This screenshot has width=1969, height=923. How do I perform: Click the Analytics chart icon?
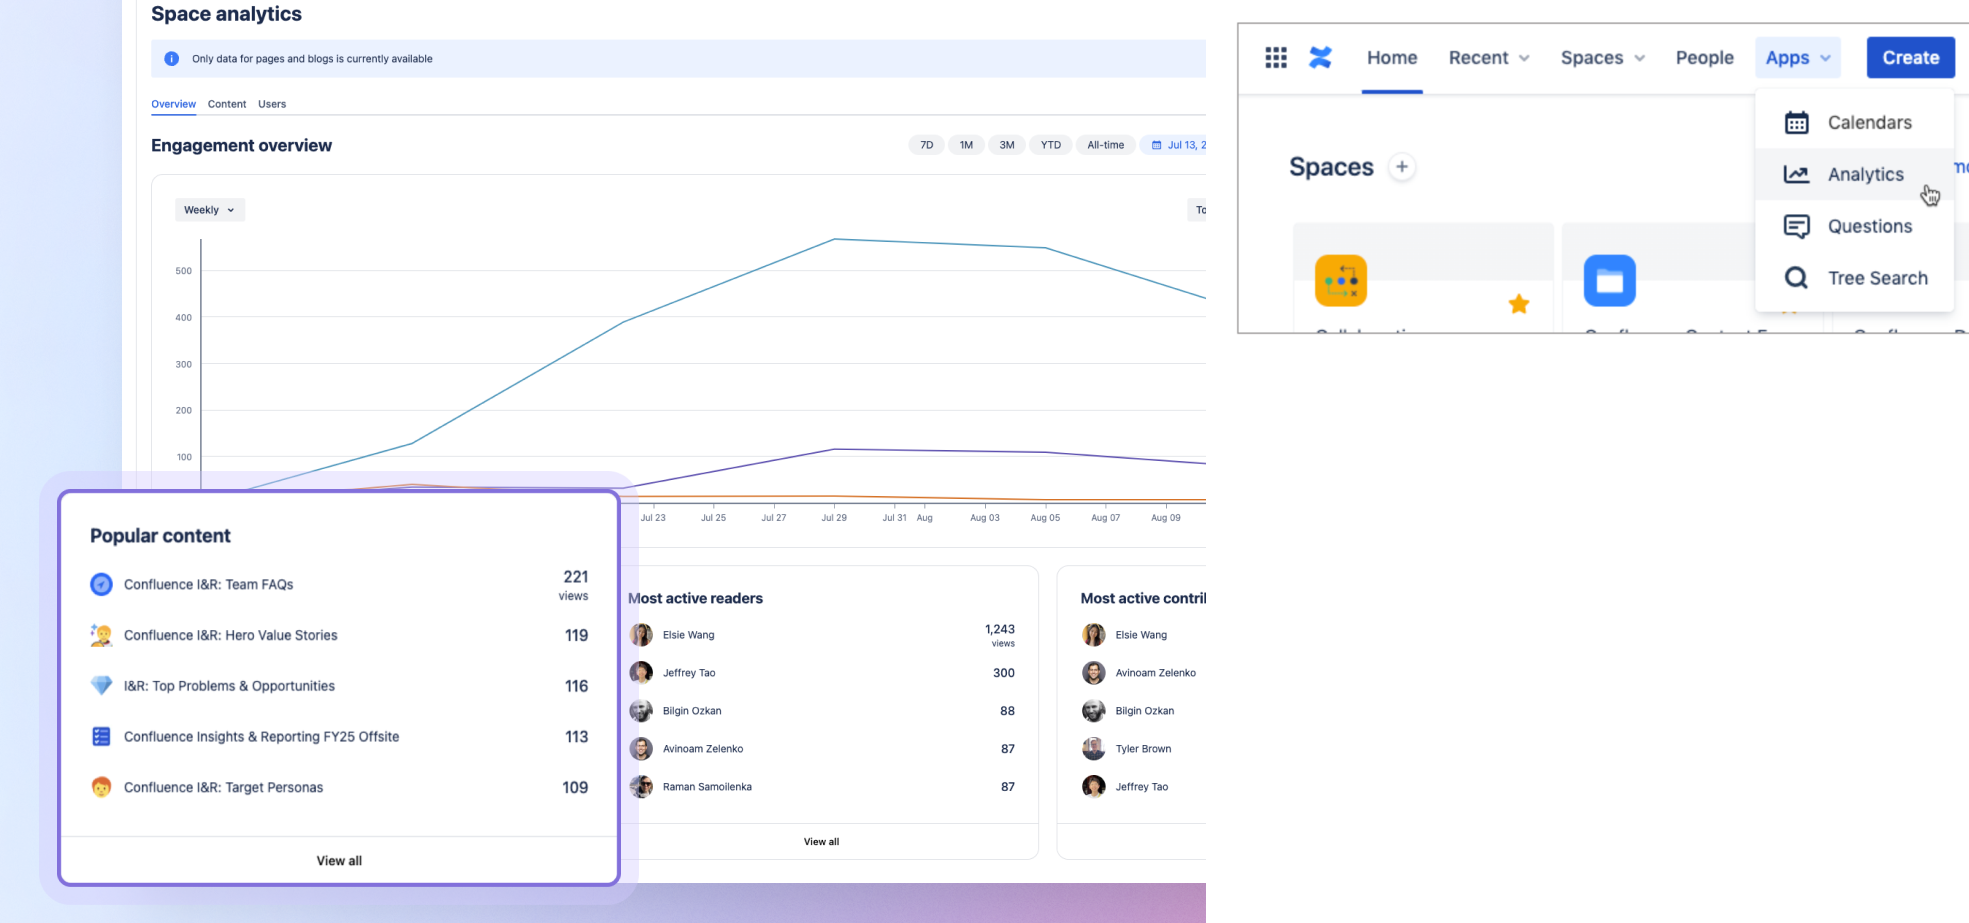point(1796,174)
